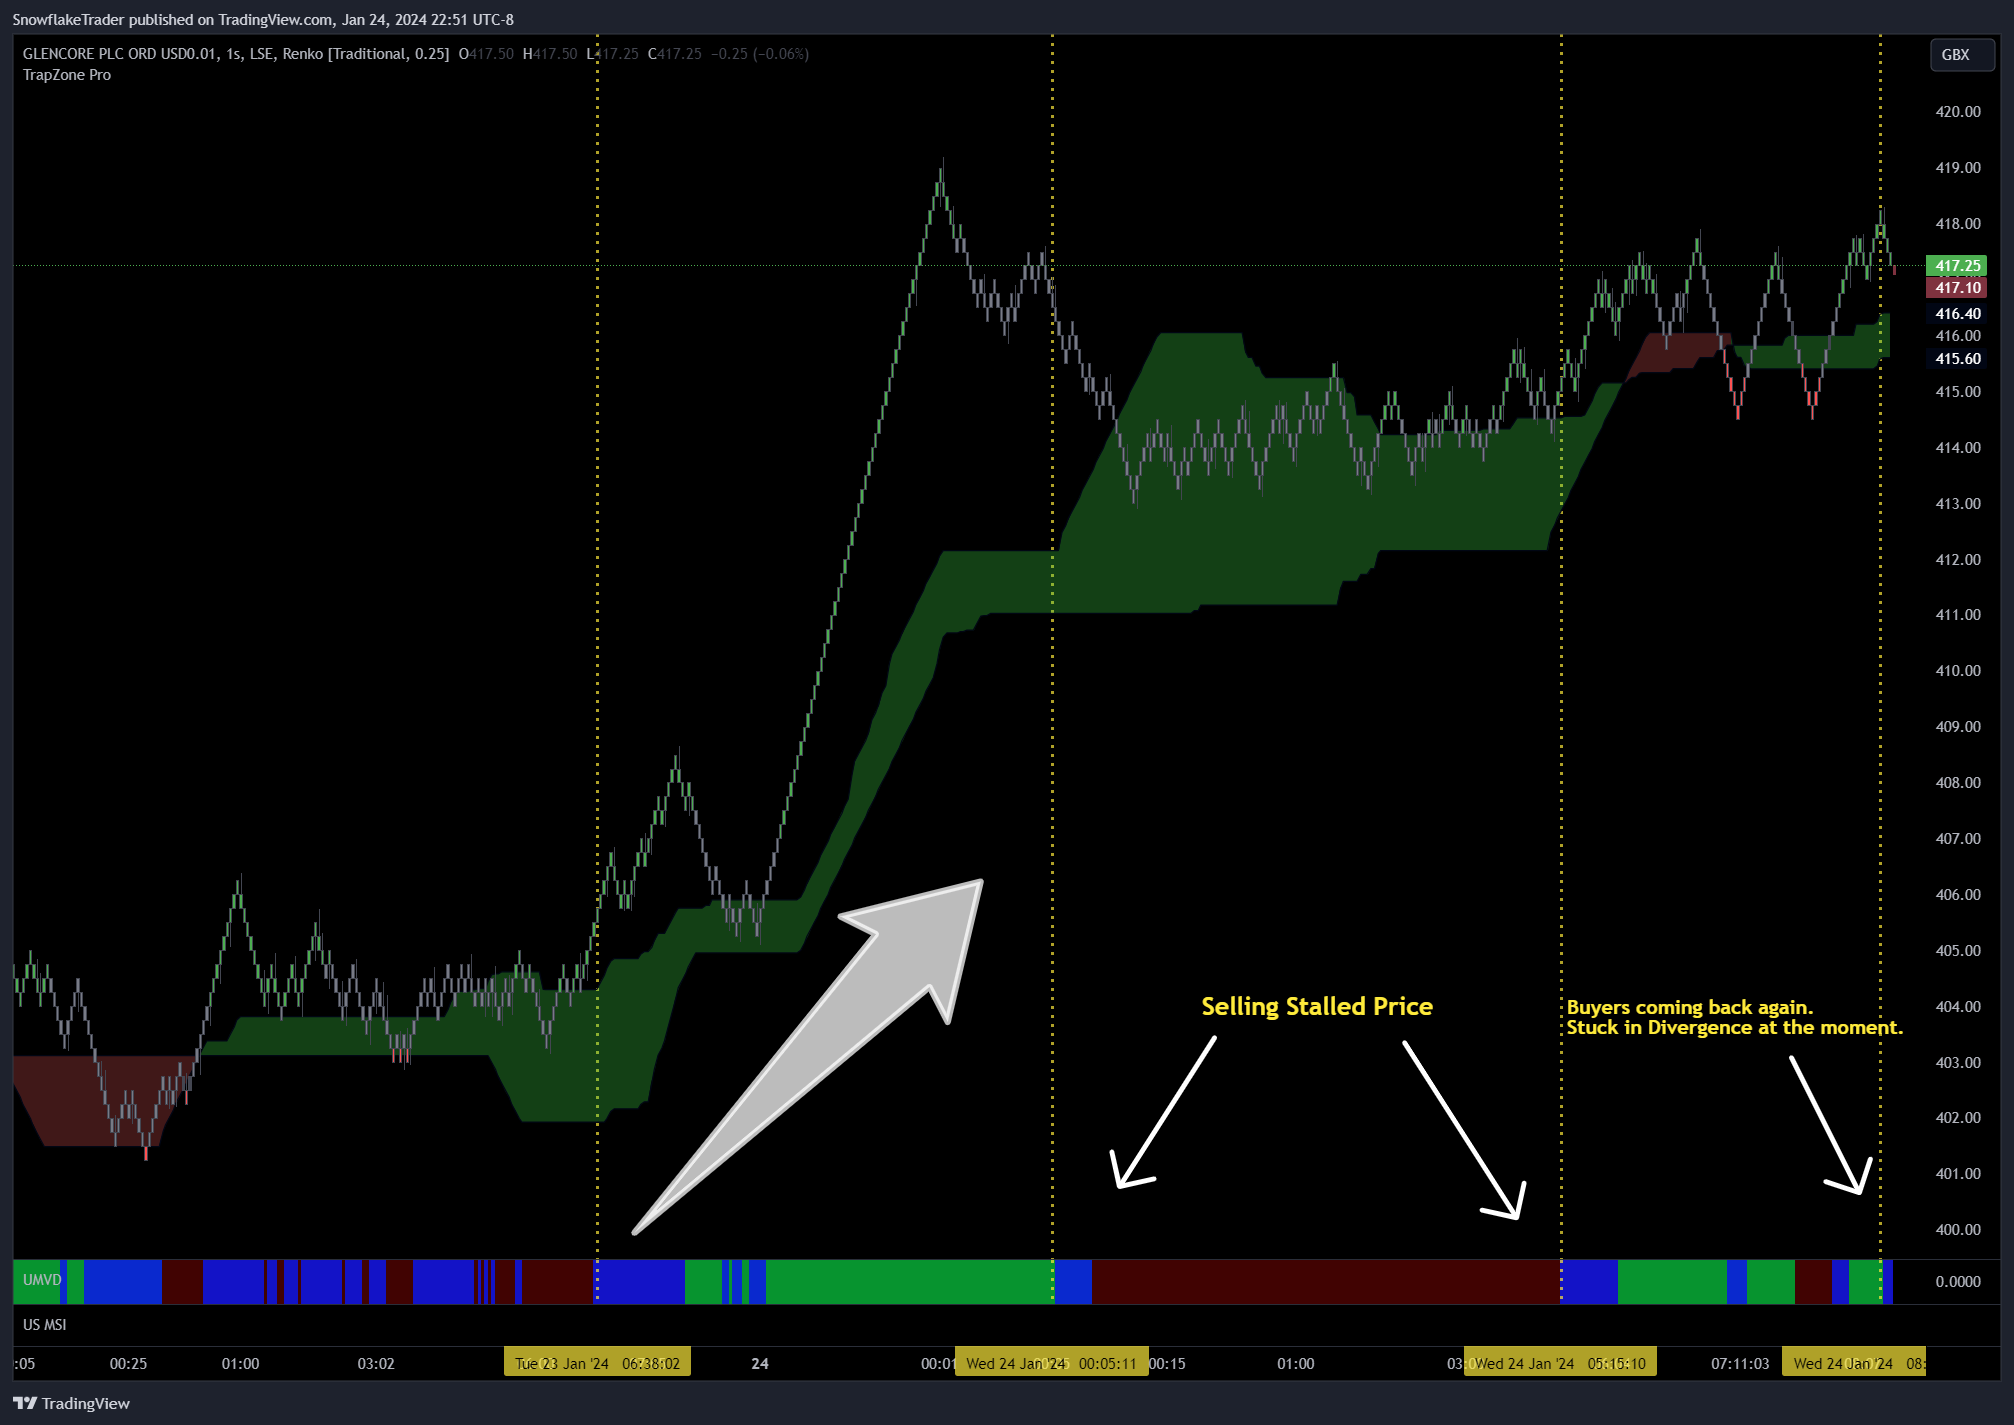Click the UMVD indicator label
The width and height of the screenshot is (2014, 1425).
click(42, 1280)
